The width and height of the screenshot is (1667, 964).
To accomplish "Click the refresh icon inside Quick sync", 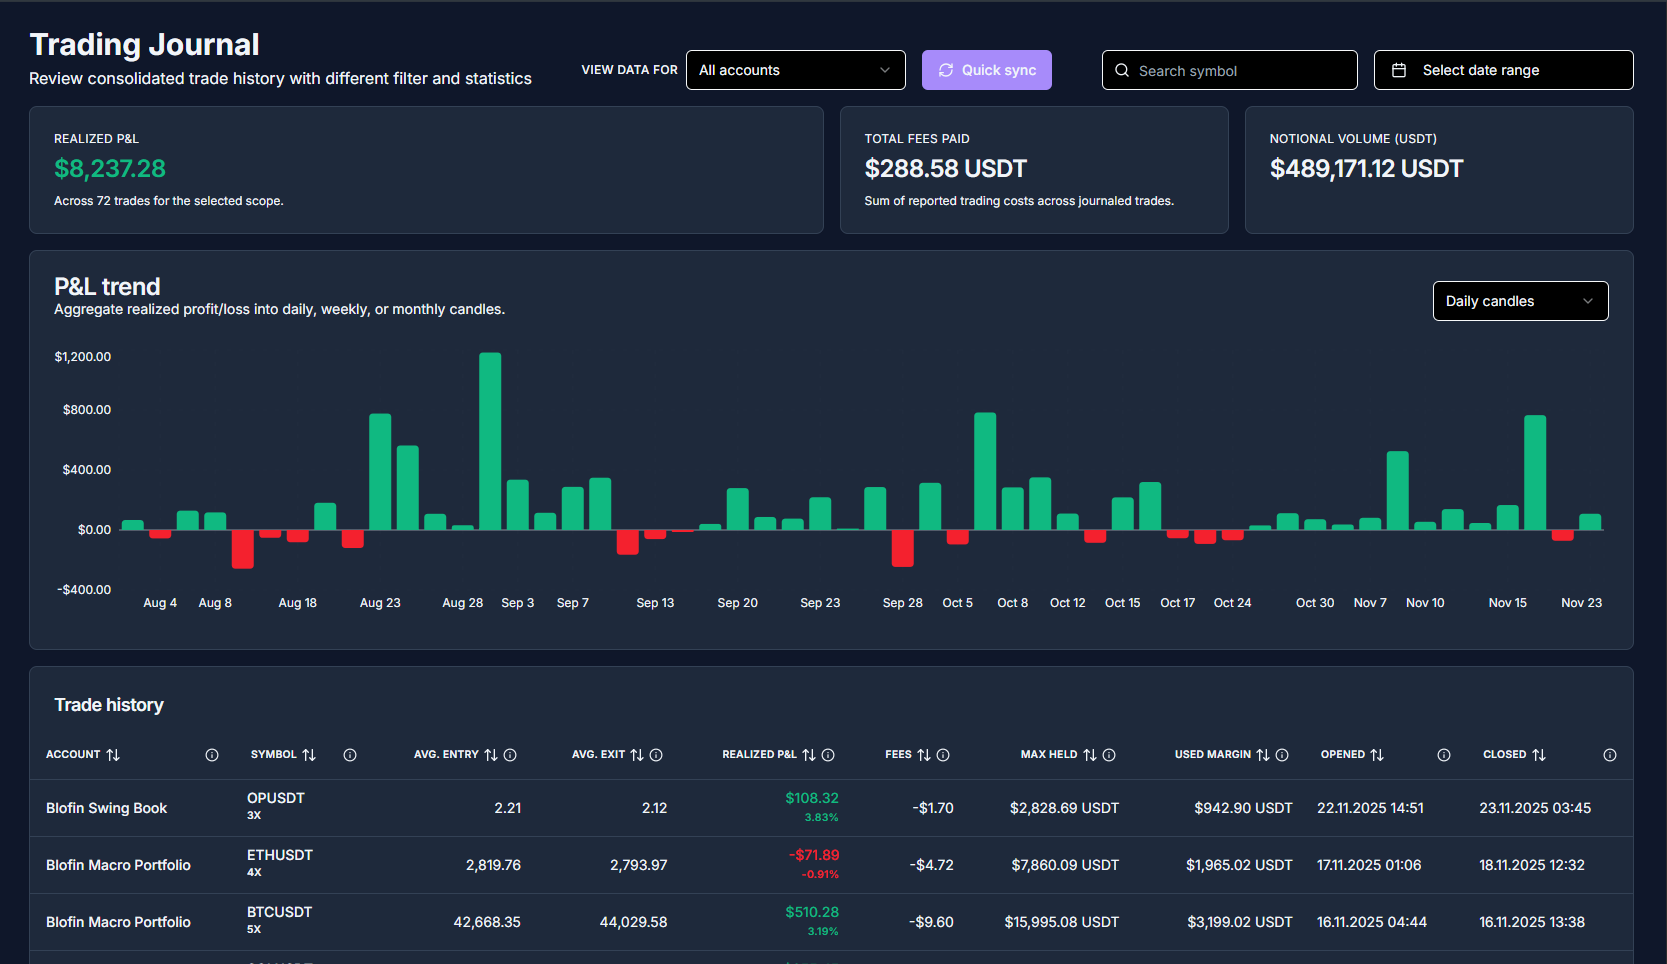I will (x=945, y=70).
